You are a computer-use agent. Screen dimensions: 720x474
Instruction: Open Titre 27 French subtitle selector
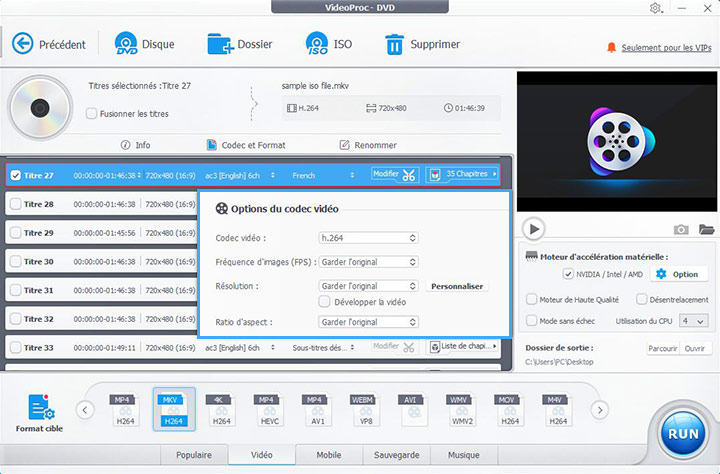[x=323, y=175]
